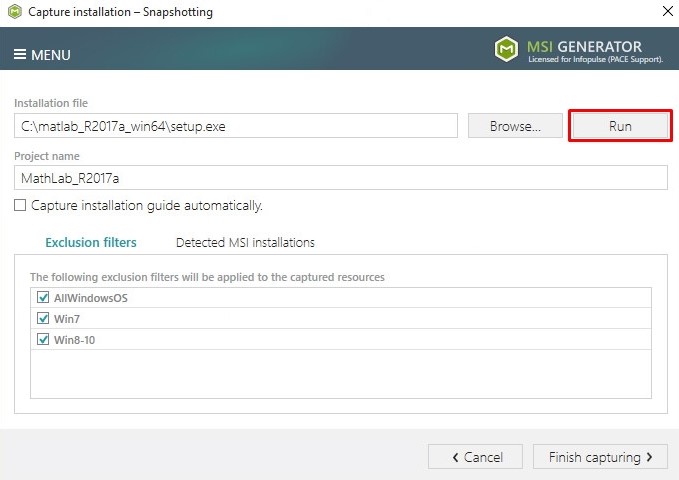The image size is (679, 480).
Task: Uncheck the Win8-10 exclusion filter
Action: coord(43,339)
